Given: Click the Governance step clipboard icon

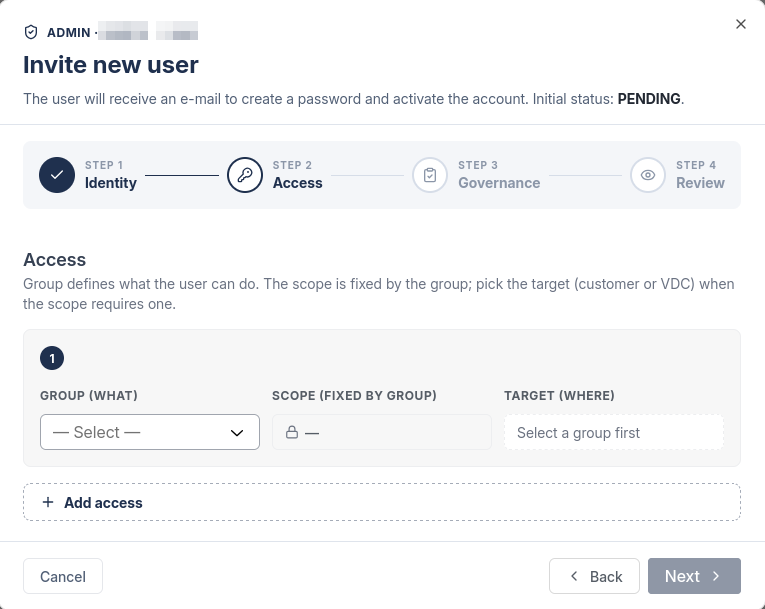Looking at the screenshot, I should coord(430,175).
